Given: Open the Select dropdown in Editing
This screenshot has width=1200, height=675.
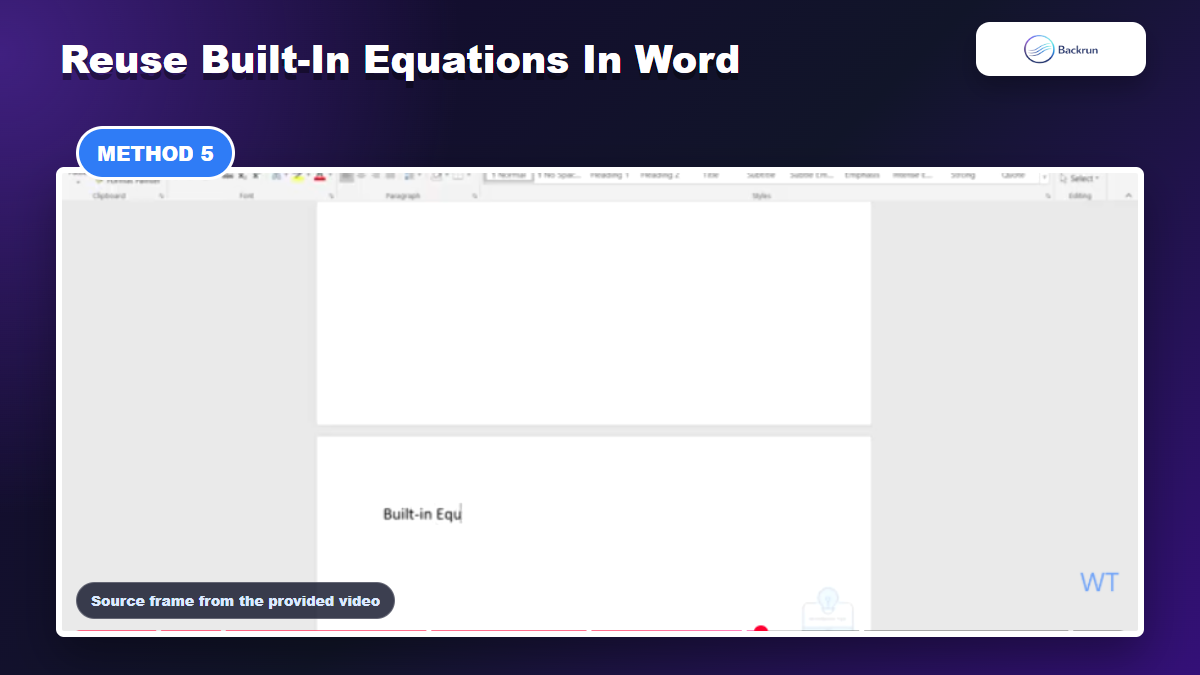Looking at the screenshot, I should [1080, 178].
